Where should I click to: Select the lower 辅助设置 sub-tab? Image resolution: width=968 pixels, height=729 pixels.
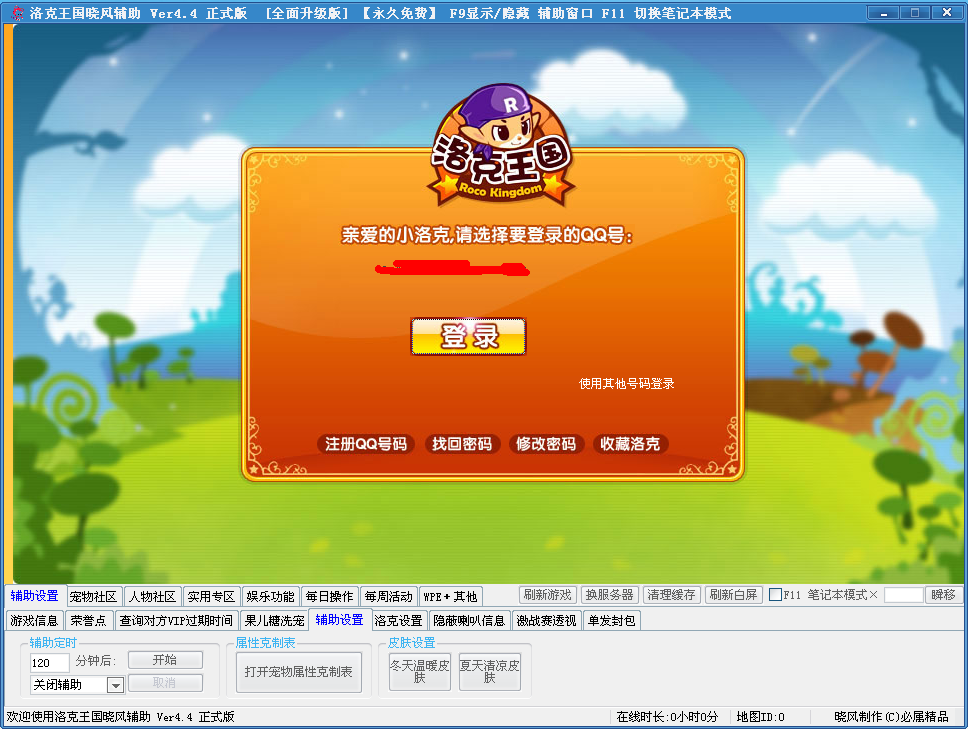pyautogui.click(x=340, y=620)
